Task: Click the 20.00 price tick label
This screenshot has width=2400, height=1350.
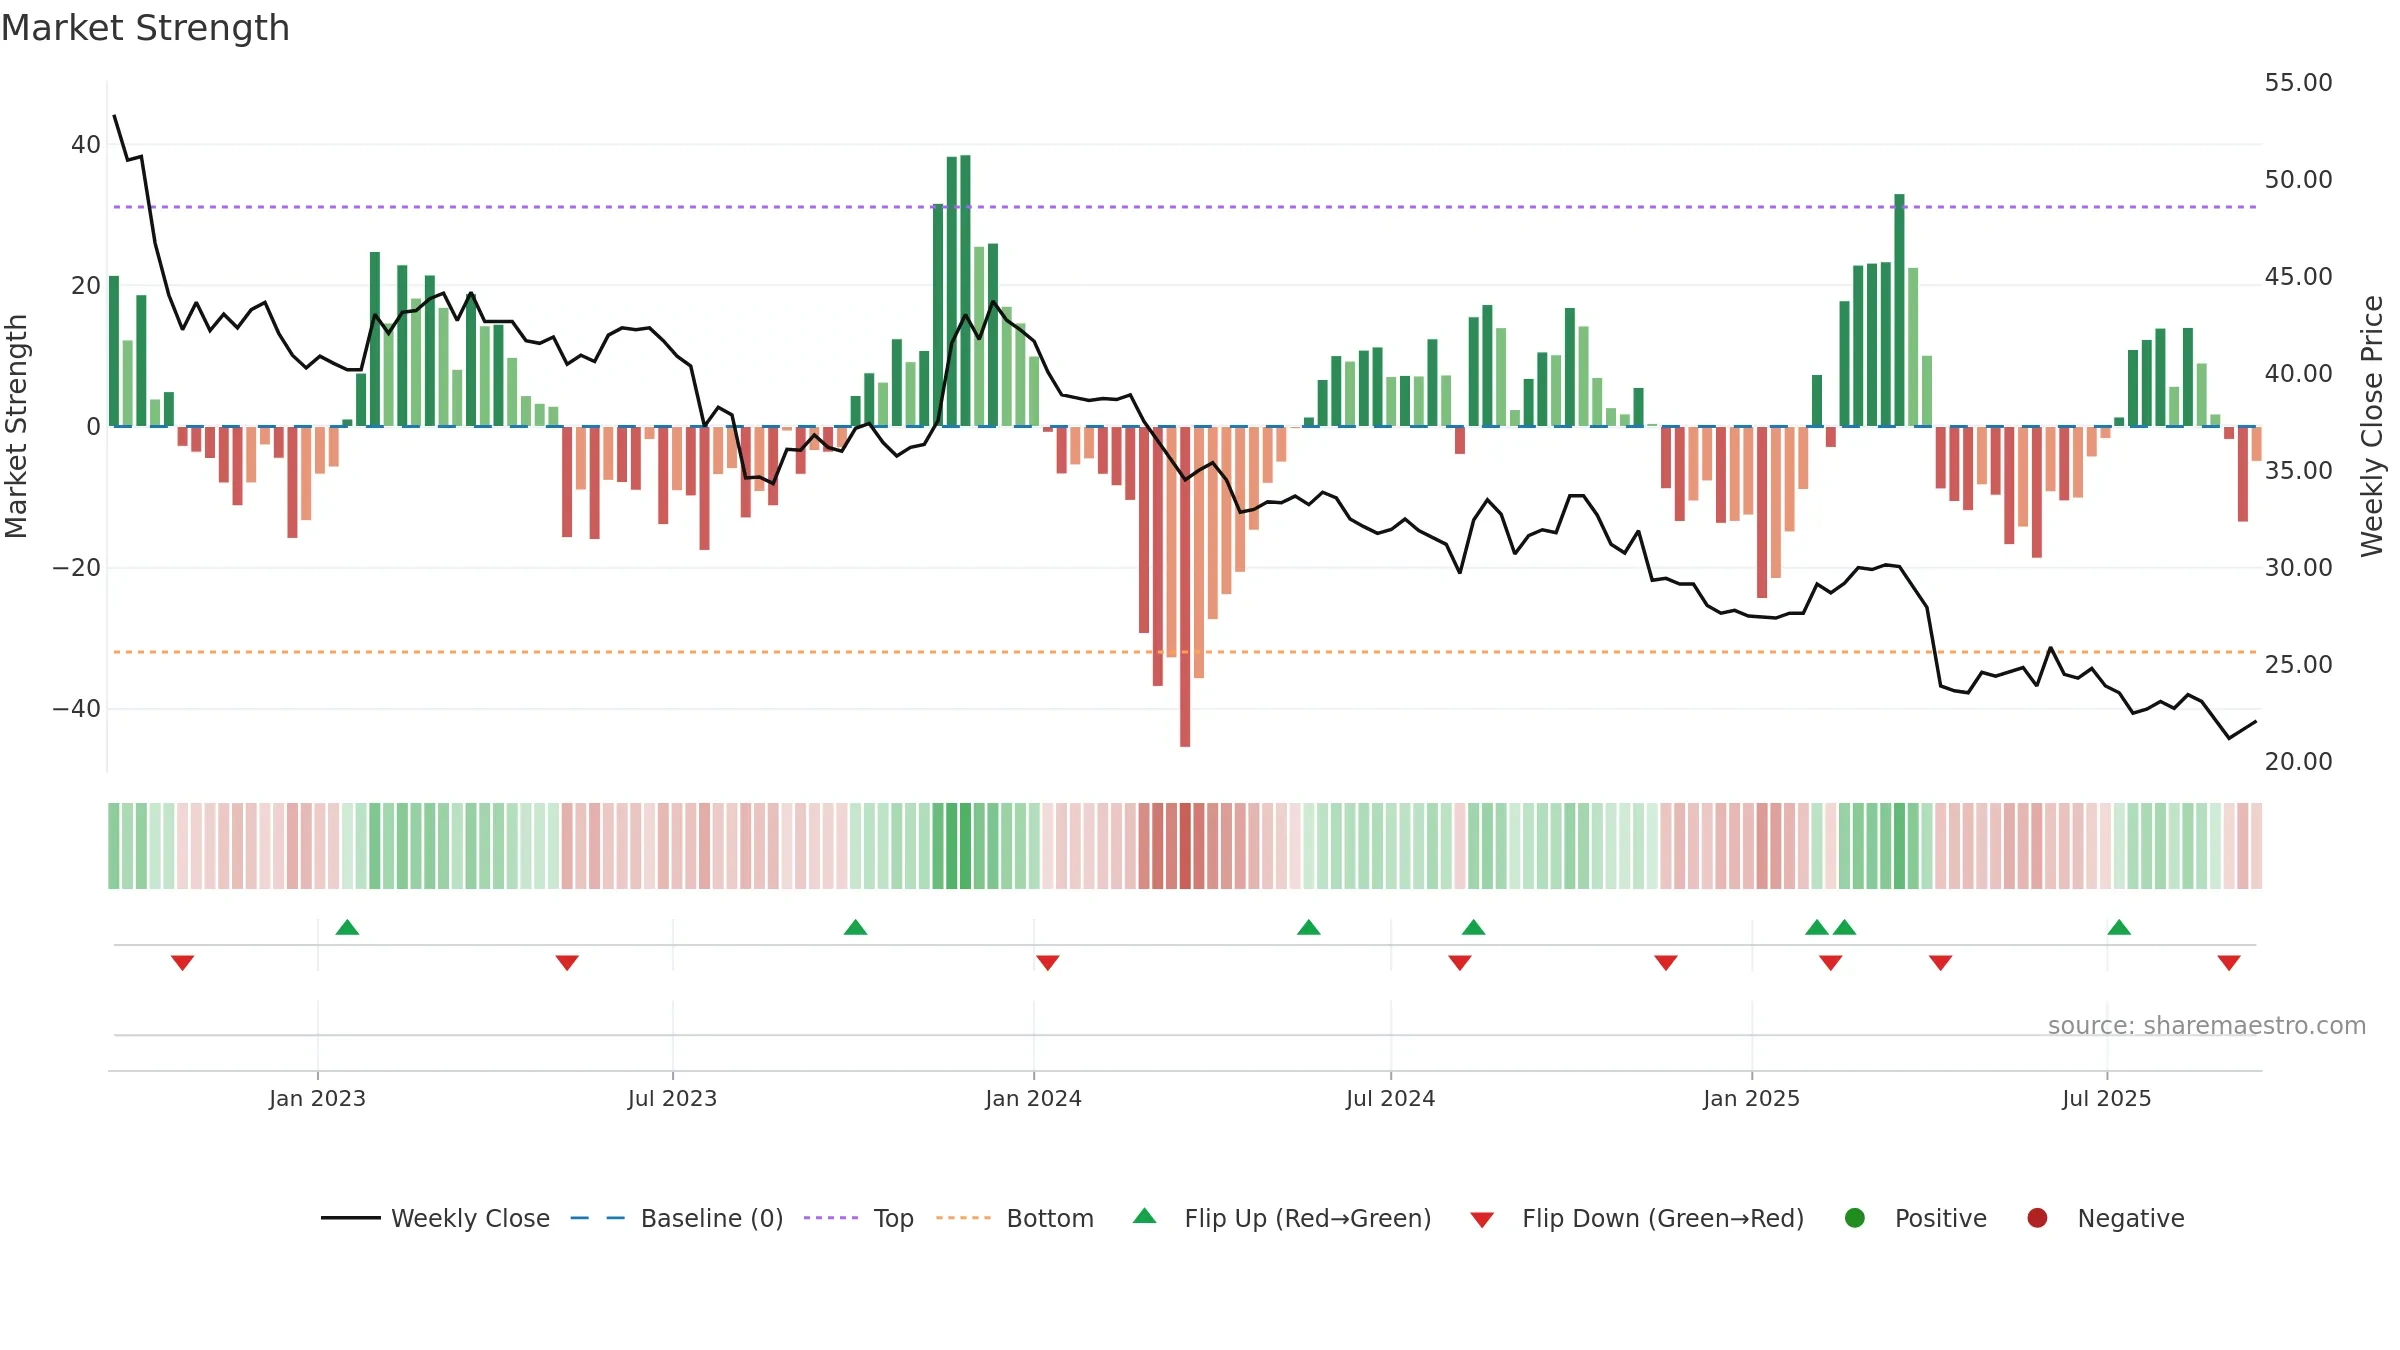Action: click(x=2298, y=762)
